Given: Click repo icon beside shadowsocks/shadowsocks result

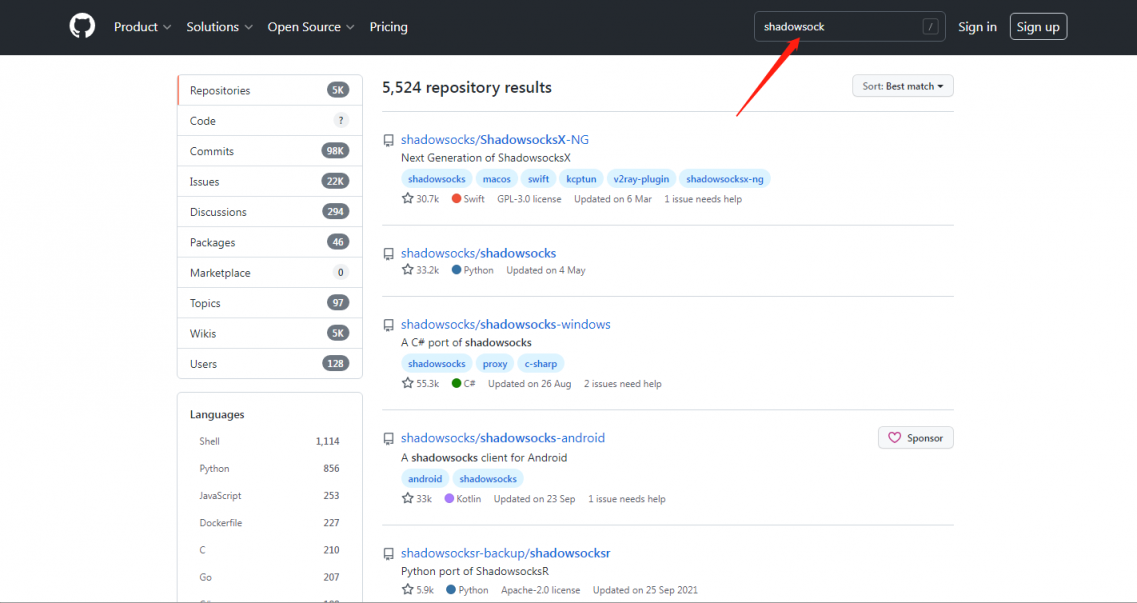Looking at the screenshot, I should (389, 254).
